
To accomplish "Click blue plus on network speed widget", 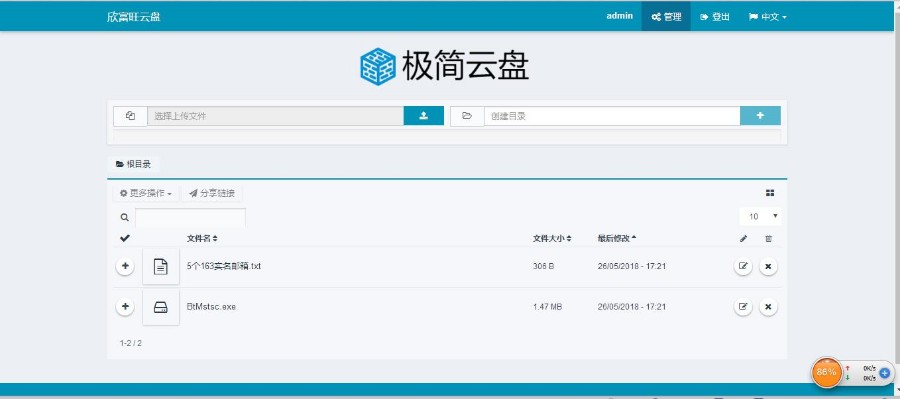I will point(884,373).
